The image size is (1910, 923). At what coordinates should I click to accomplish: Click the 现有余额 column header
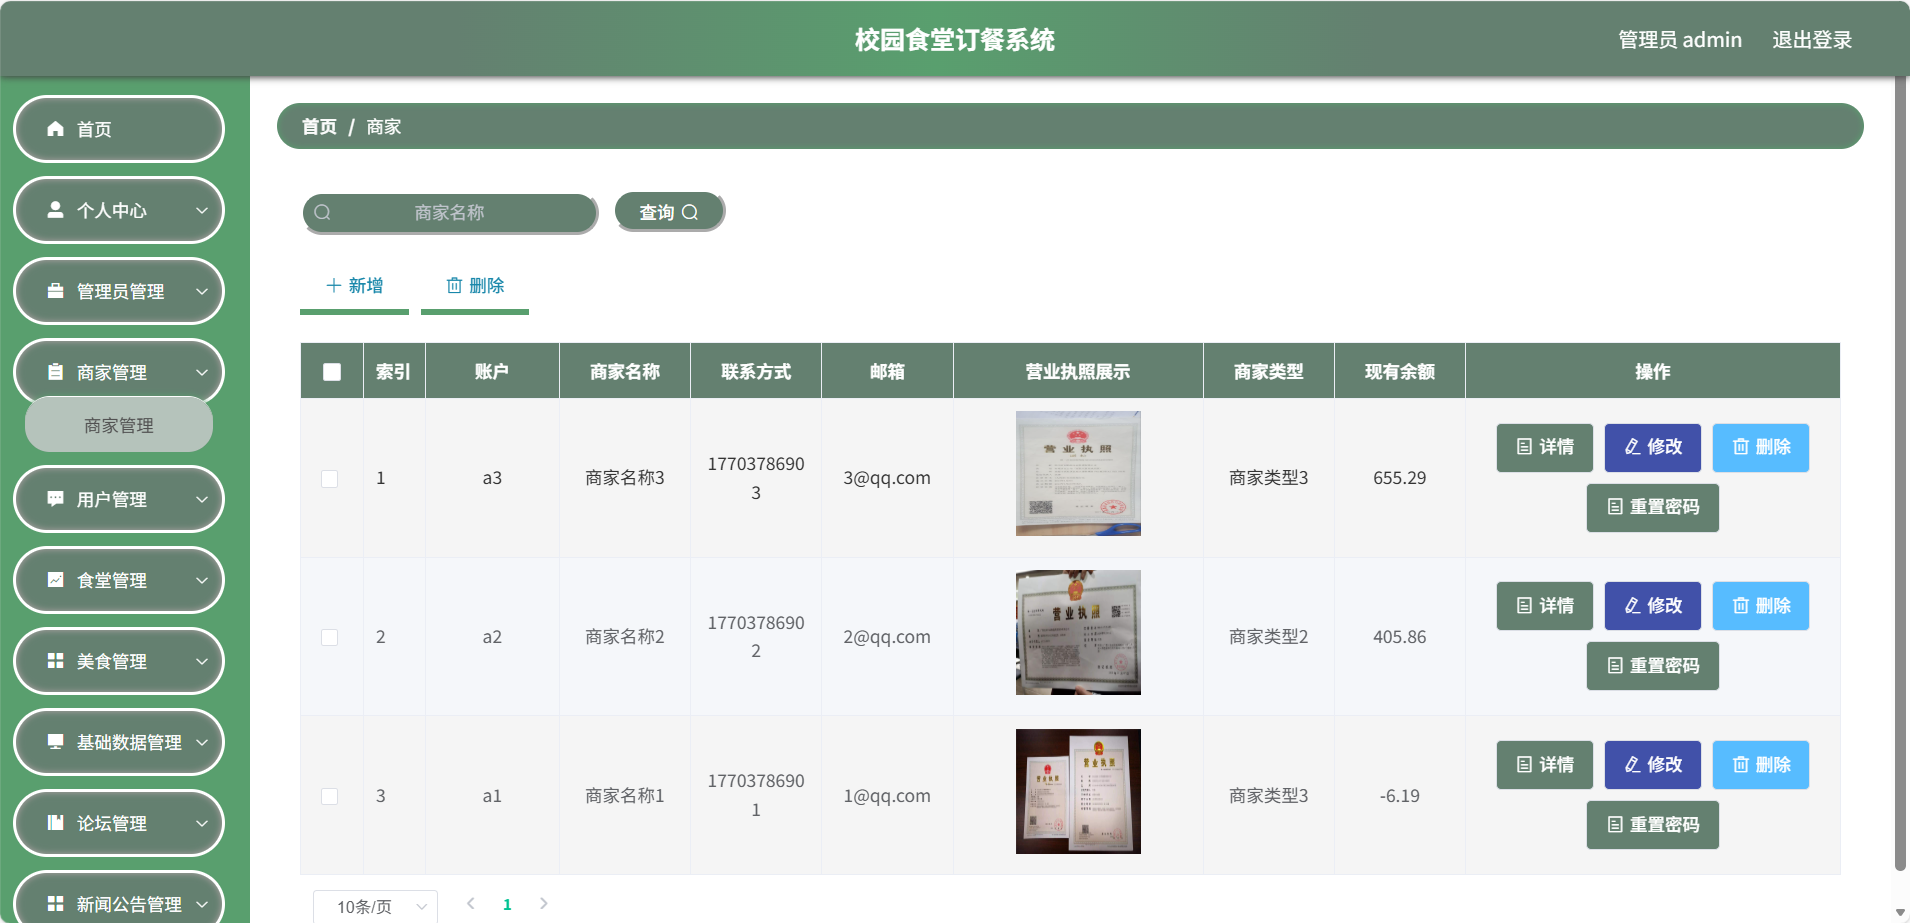(1400, 372)
